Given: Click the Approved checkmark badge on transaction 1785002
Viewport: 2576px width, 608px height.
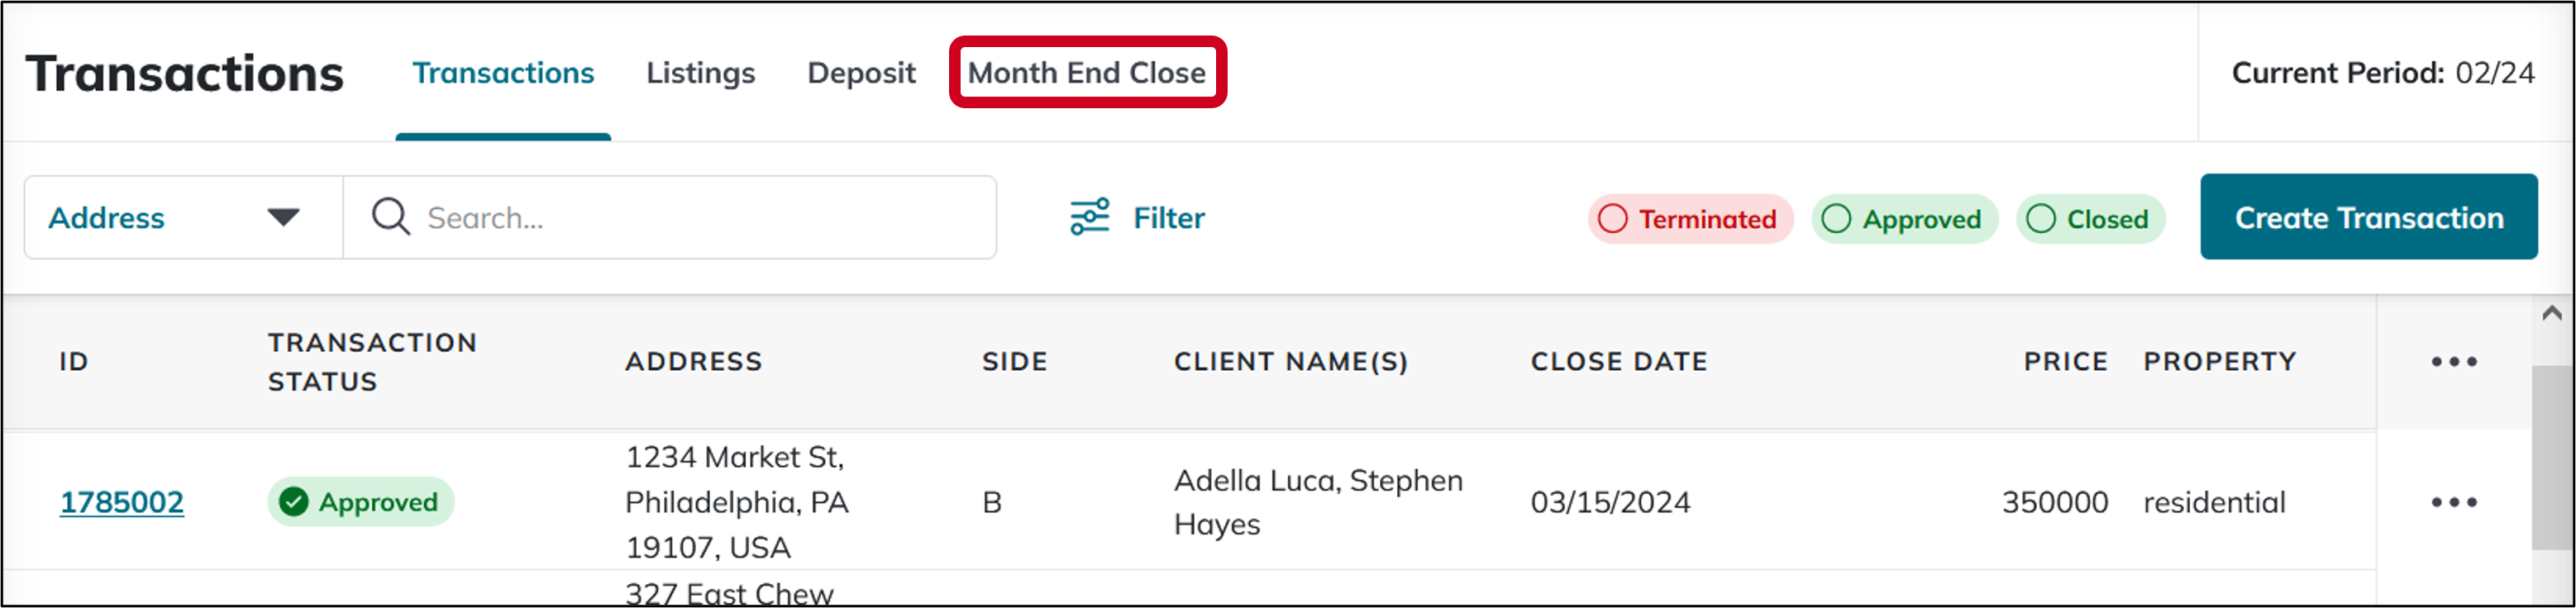Looking at the screenshot, I should click(296, 502).
